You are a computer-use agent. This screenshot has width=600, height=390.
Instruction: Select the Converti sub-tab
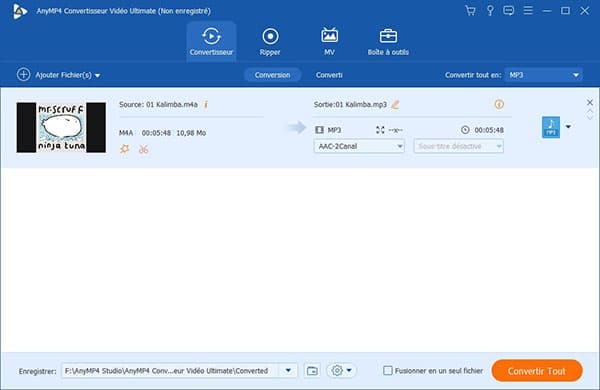[x=329, y=75]
